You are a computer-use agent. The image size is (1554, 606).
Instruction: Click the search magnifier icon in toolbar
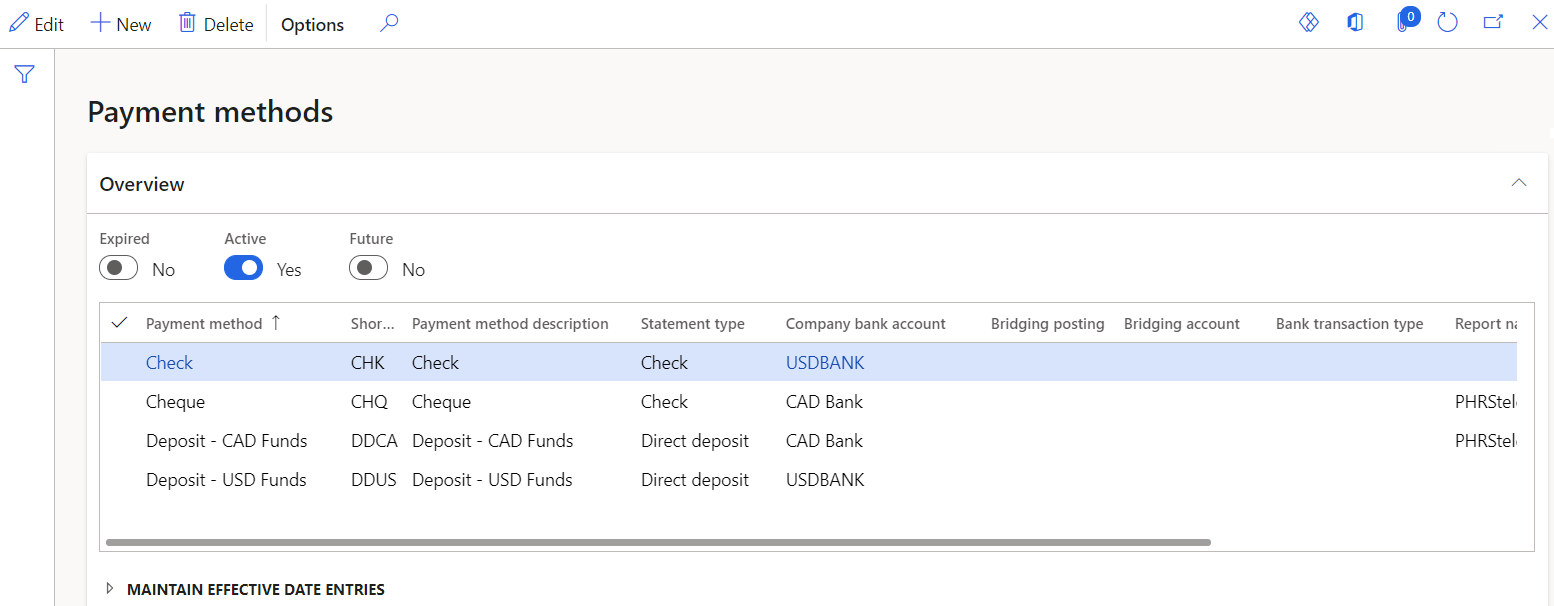389,23
